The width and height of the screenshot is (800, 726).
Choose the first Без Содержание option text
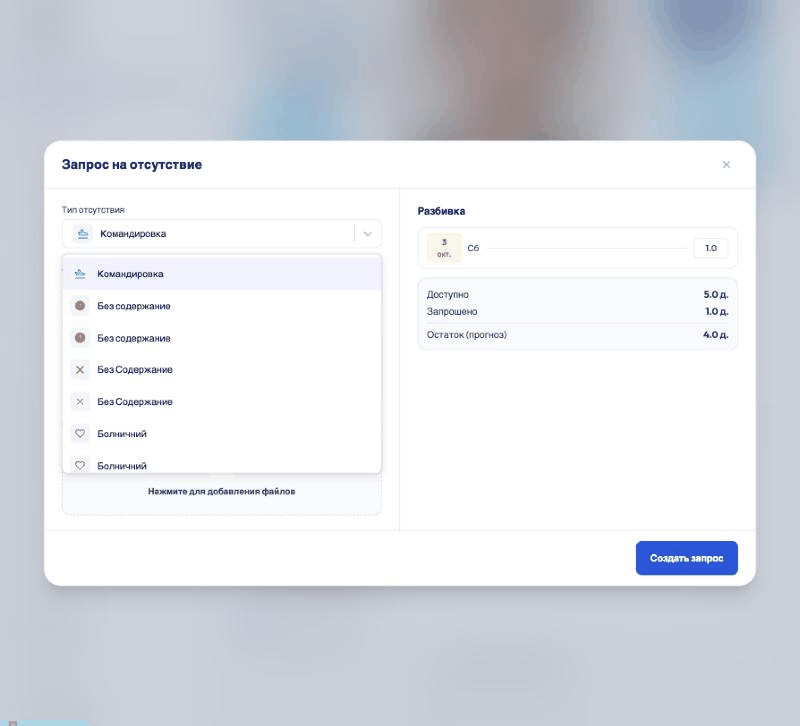(135, 370)
